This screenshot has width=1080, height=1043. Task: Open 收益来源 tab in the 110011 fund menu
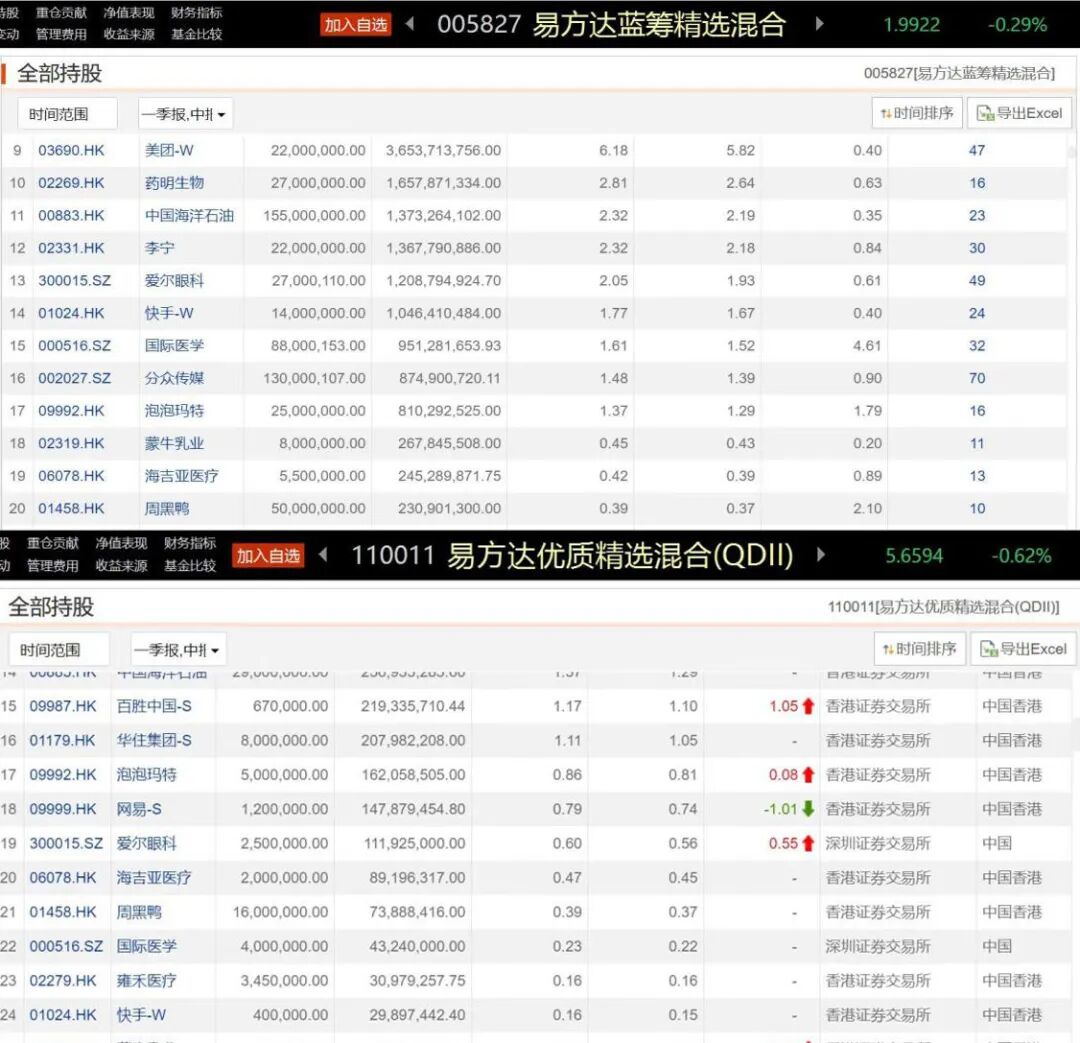pos(121,566)
